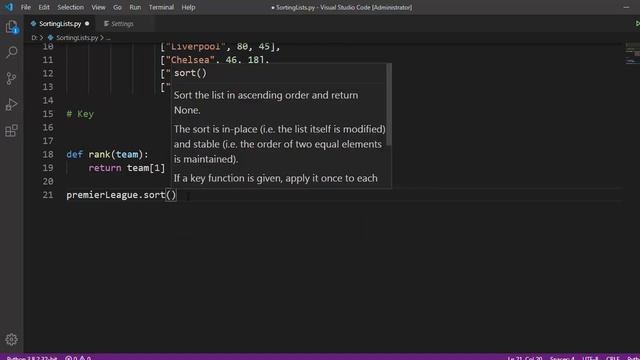Click line number 18 in the gutter
The image size is (640, 360).
coord(48,154)
